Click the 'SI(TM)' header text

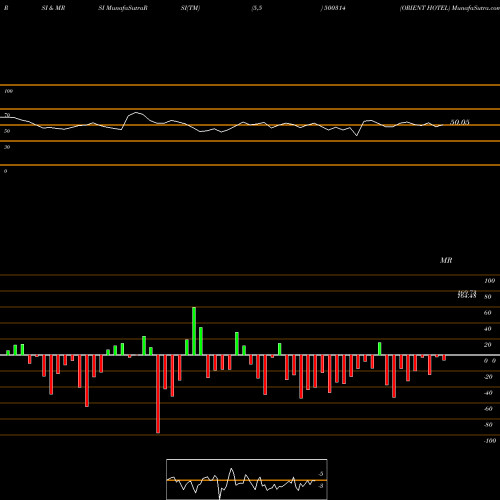click(x=190, y=8)
